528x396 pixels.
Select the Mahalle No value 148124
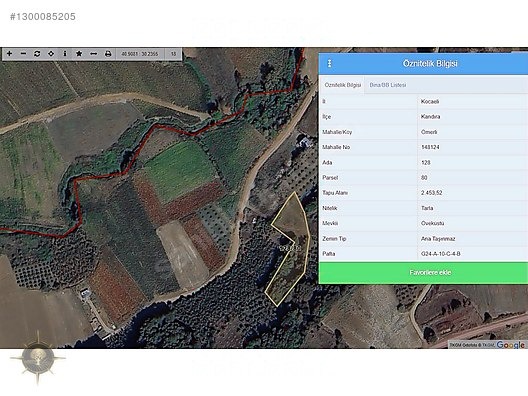430,147
